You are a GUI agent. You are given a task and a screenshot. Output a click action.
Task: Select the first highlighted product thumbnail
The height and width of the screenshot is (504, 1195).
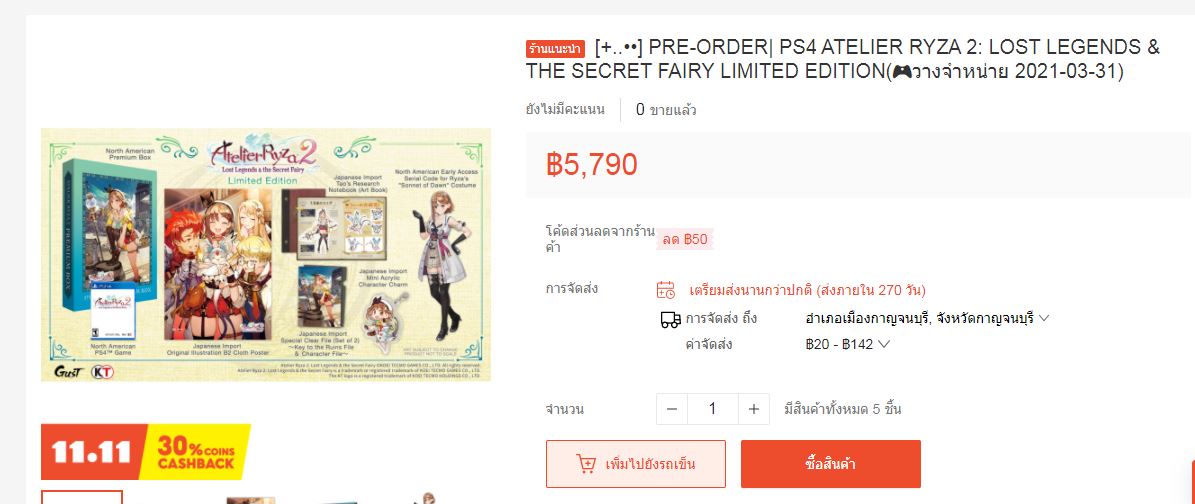[82, 497]
